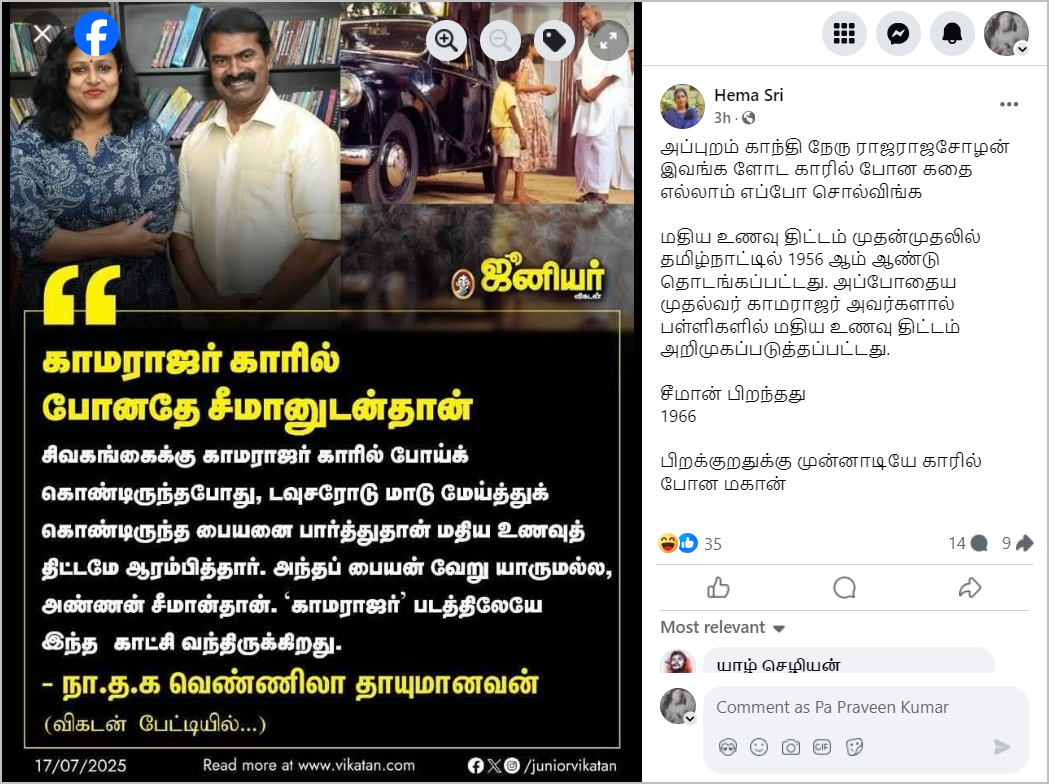Click the comment bubble action button
Image resolution: width=1049 pixels, height=784 pixels.
click(844, 587)
